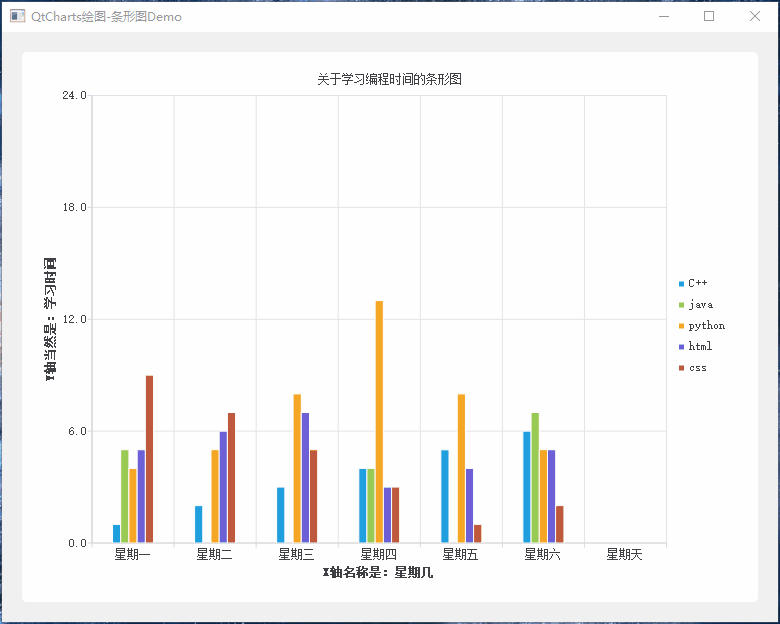Click the red css bar on 星期四
780x624 pixels.
[x=395, y=515]
